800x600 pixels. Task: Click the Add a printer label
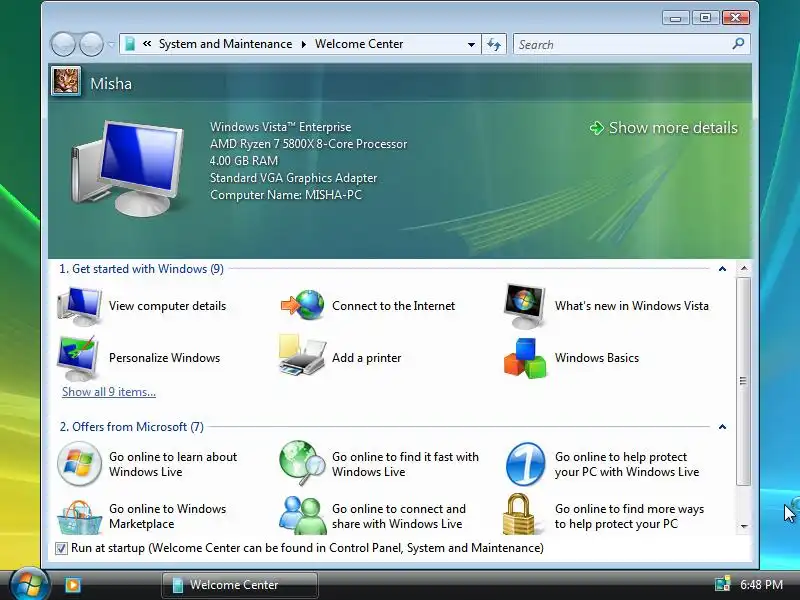tap(366, 358)
